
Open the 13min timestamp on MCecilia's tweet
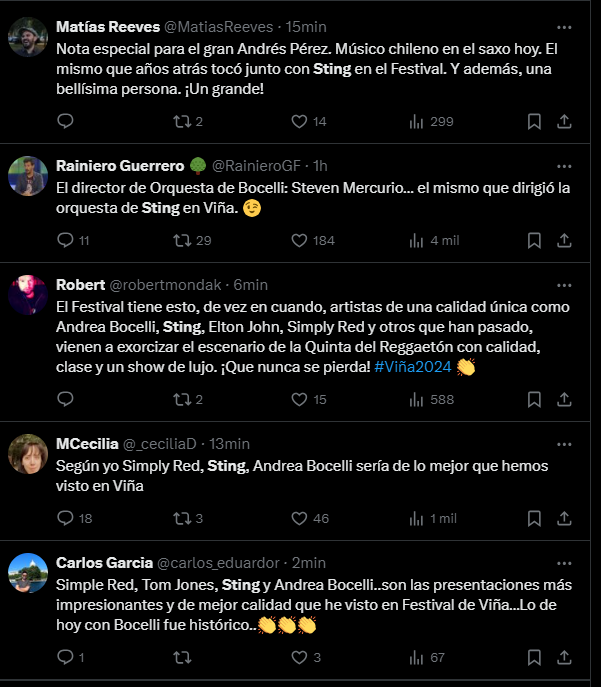click(x=229, y=444)
